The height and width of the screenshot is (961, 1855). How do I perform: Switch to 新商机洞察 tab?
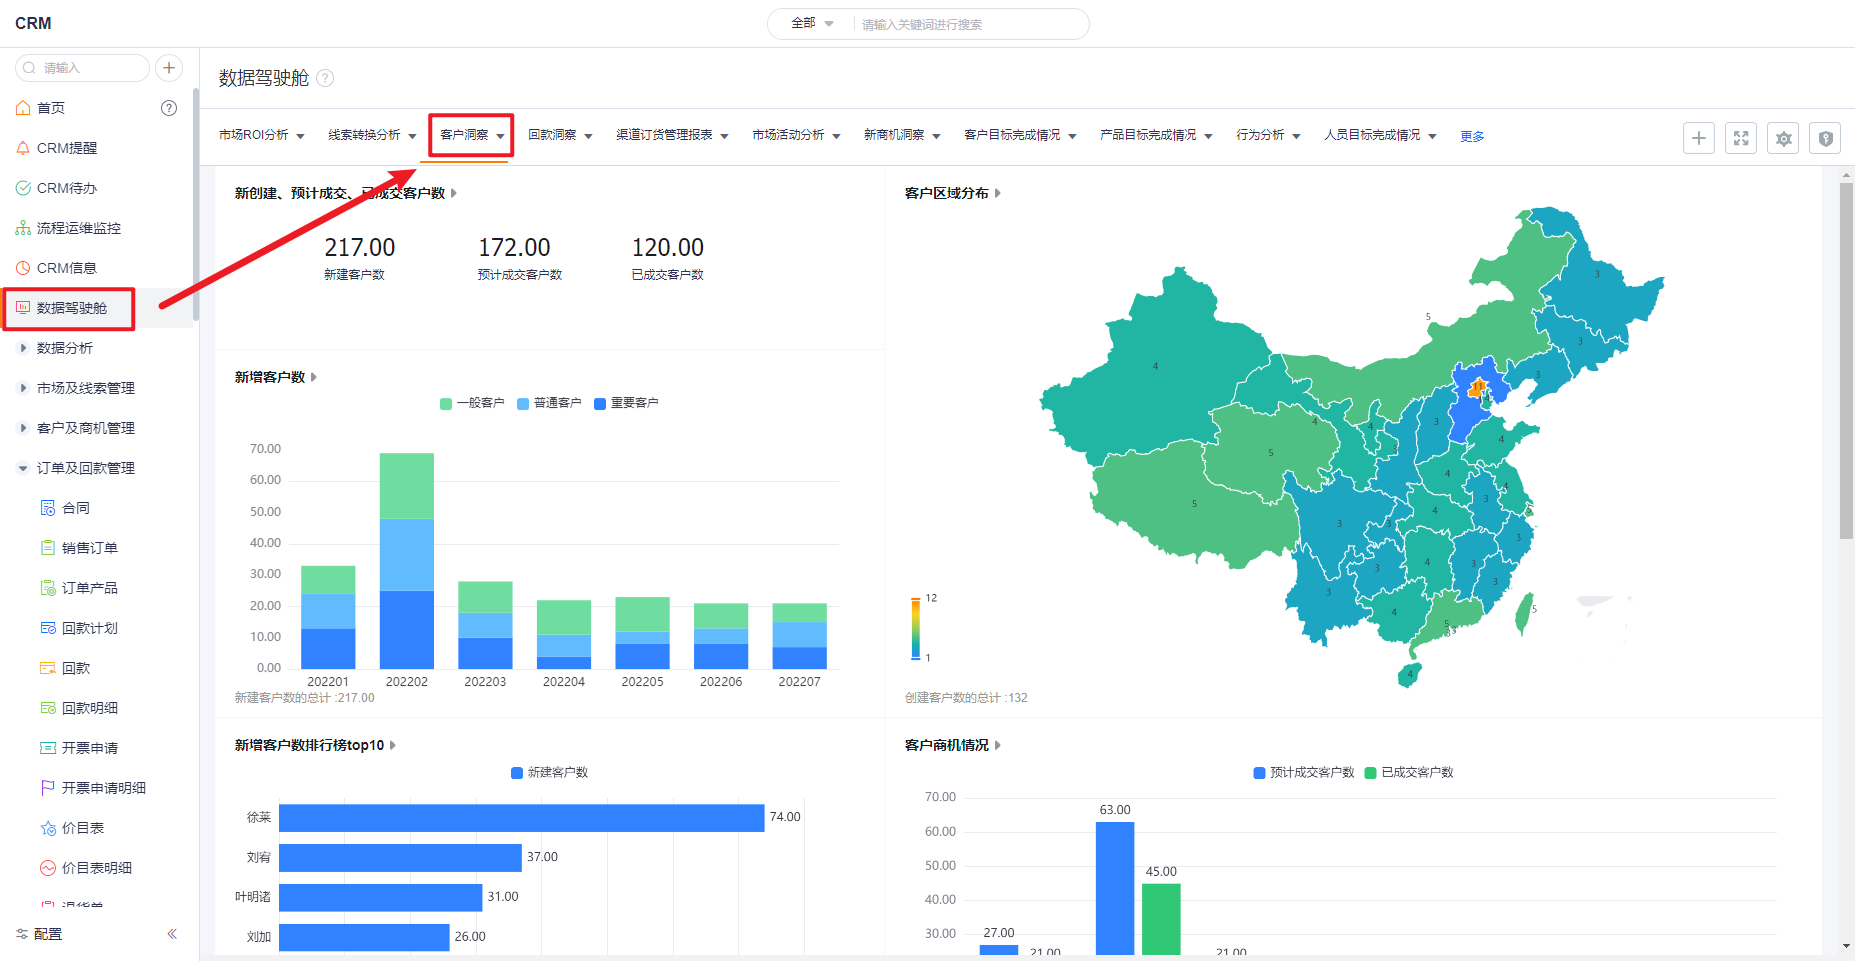point(894,135)
